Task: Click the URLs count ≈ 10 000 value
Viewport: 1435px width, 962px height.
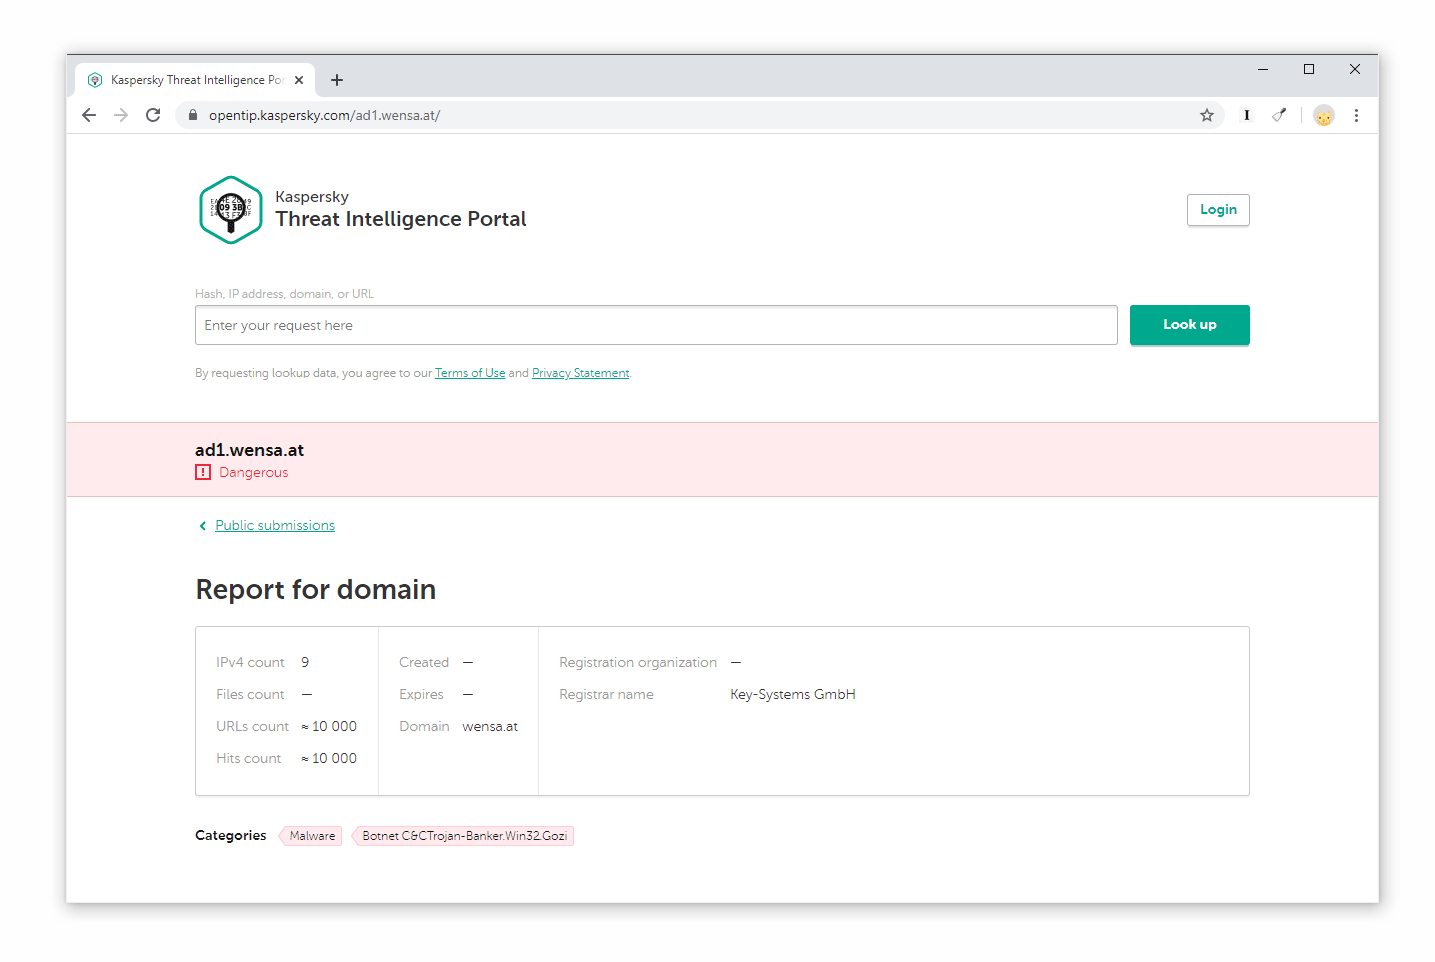Action: click(329, 726)
